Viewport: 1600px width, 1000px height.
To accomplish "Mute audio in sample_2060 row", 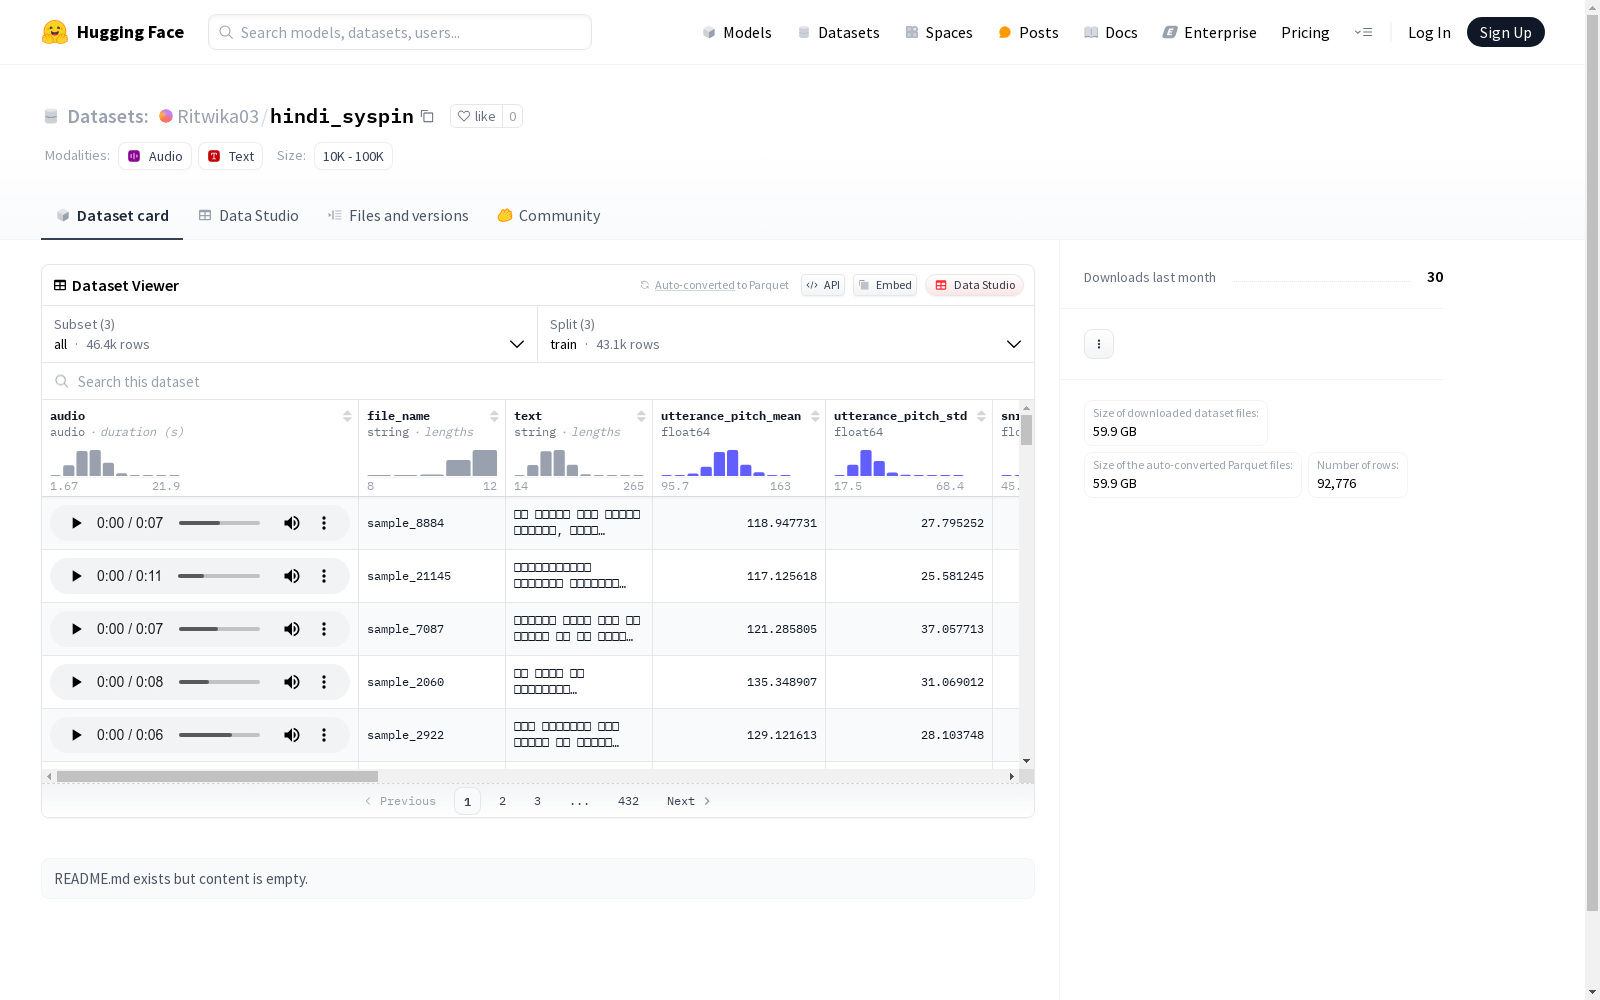I will click(292, 682).
